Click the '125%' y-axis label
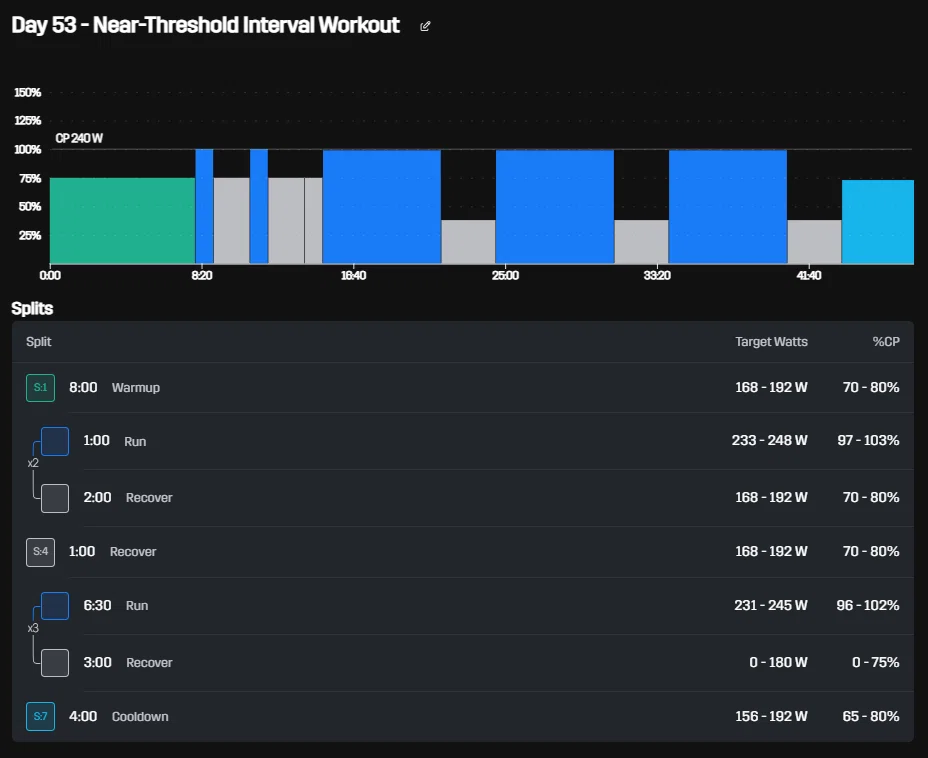Screen dimensions: 928x758 pyautogui.click(x=27, y=121)
